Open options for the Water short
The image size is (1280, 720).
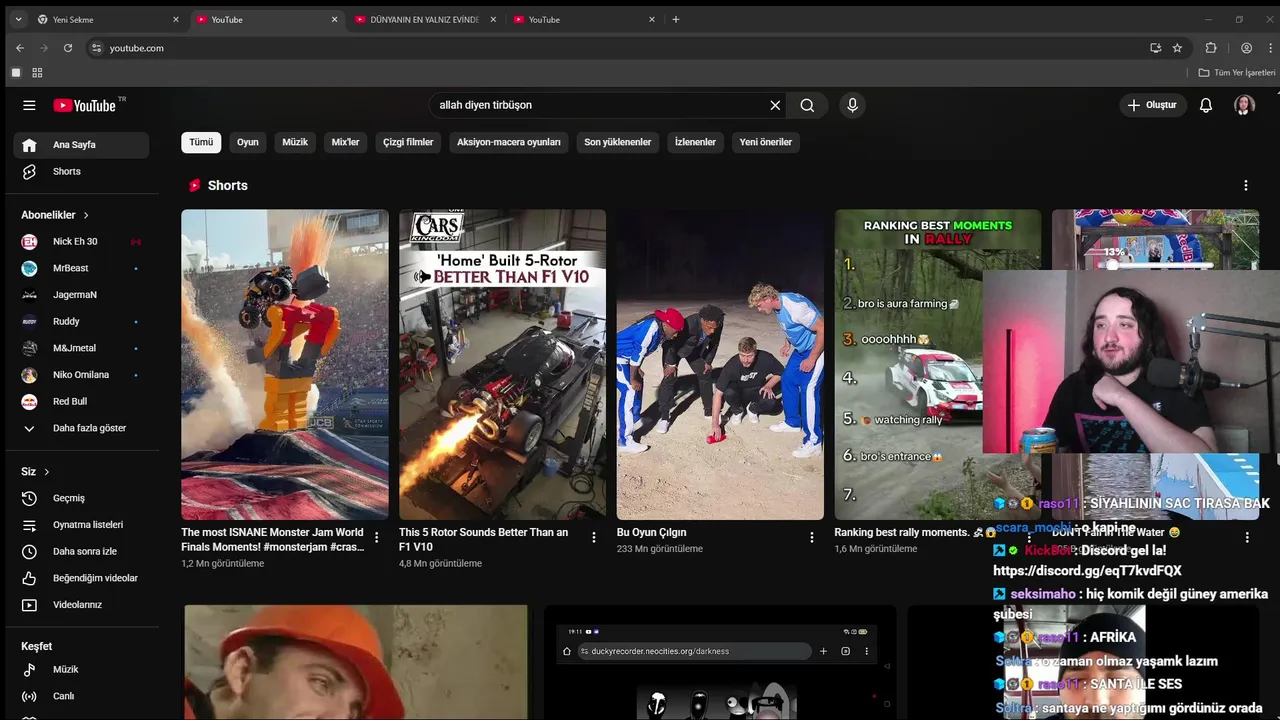click(1247, 538)
